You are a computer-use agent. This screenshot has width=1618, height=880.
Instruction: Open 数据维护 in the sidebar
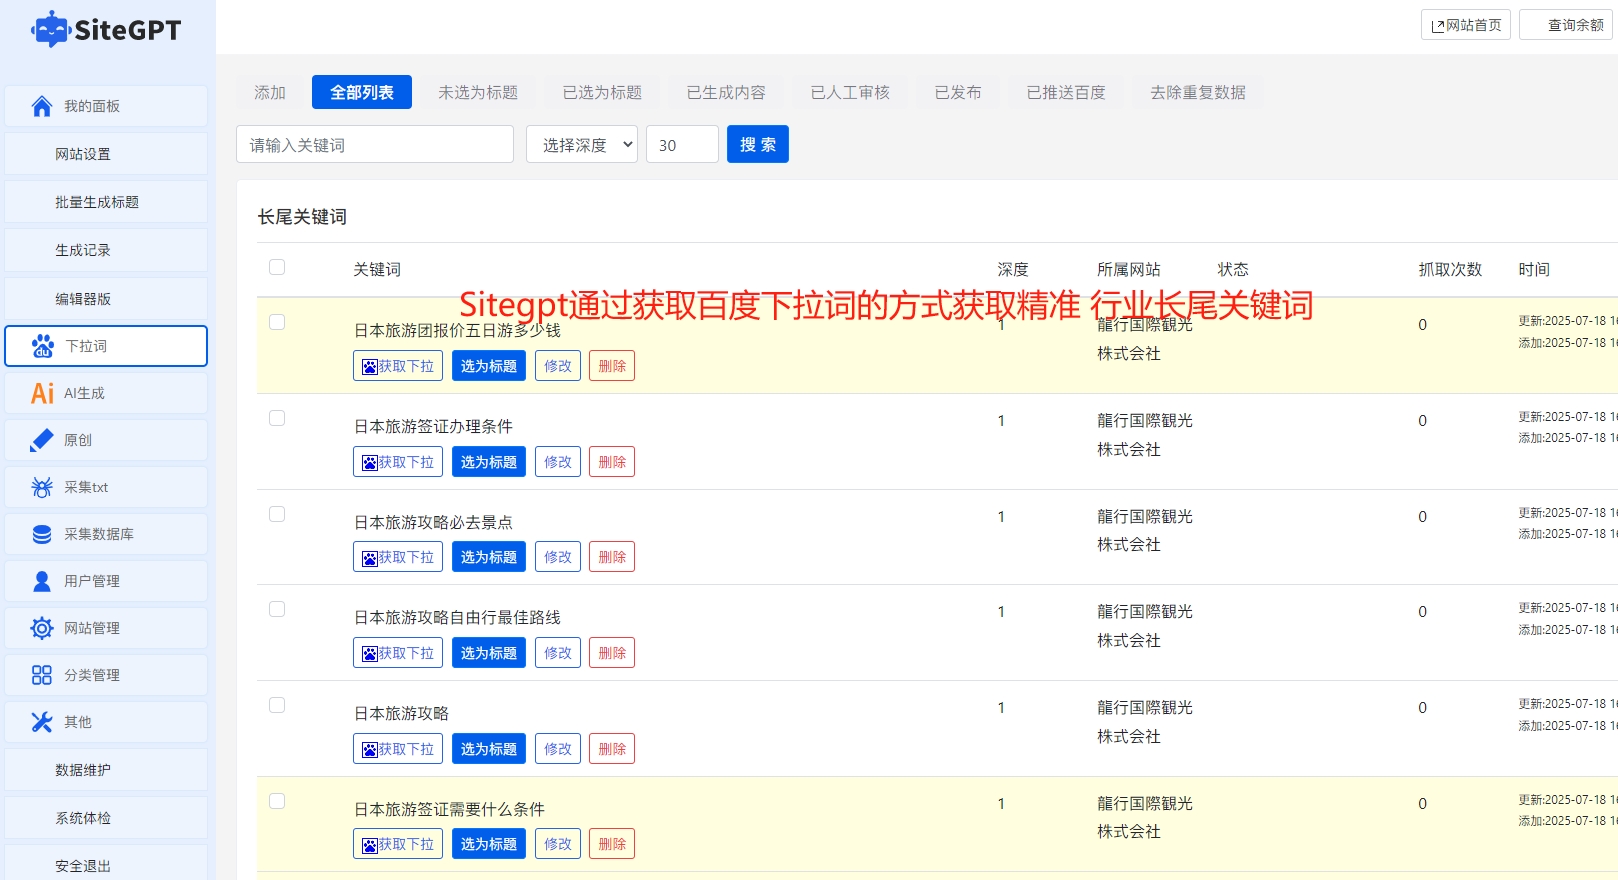(x=106, y=770)
